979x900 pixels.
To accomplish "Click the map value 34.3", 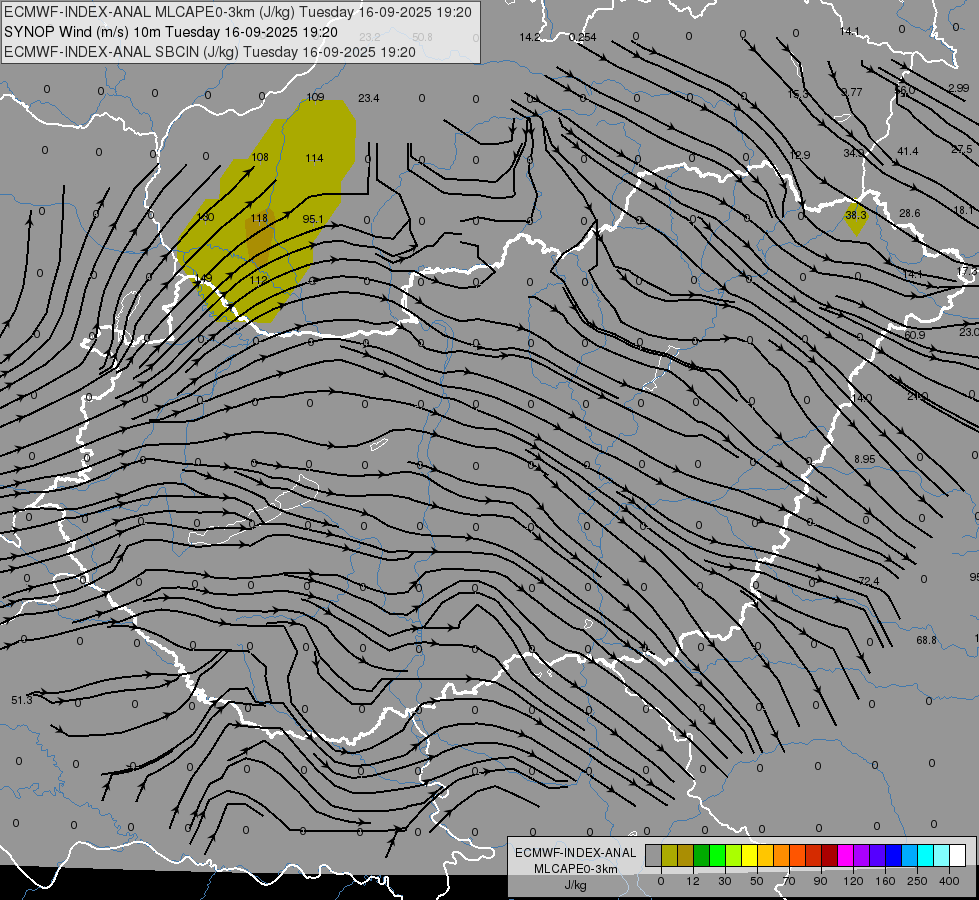I will (x=854, y=153).
